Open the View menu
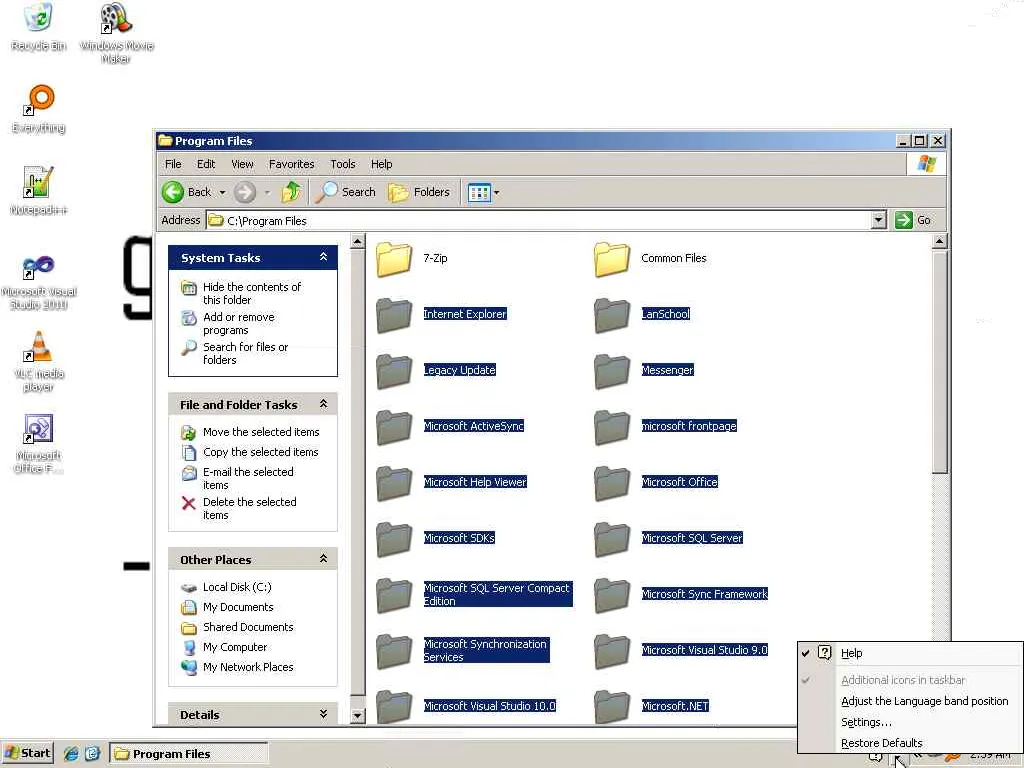This screenshot has height=768, width=1024. tap(242, 164)
